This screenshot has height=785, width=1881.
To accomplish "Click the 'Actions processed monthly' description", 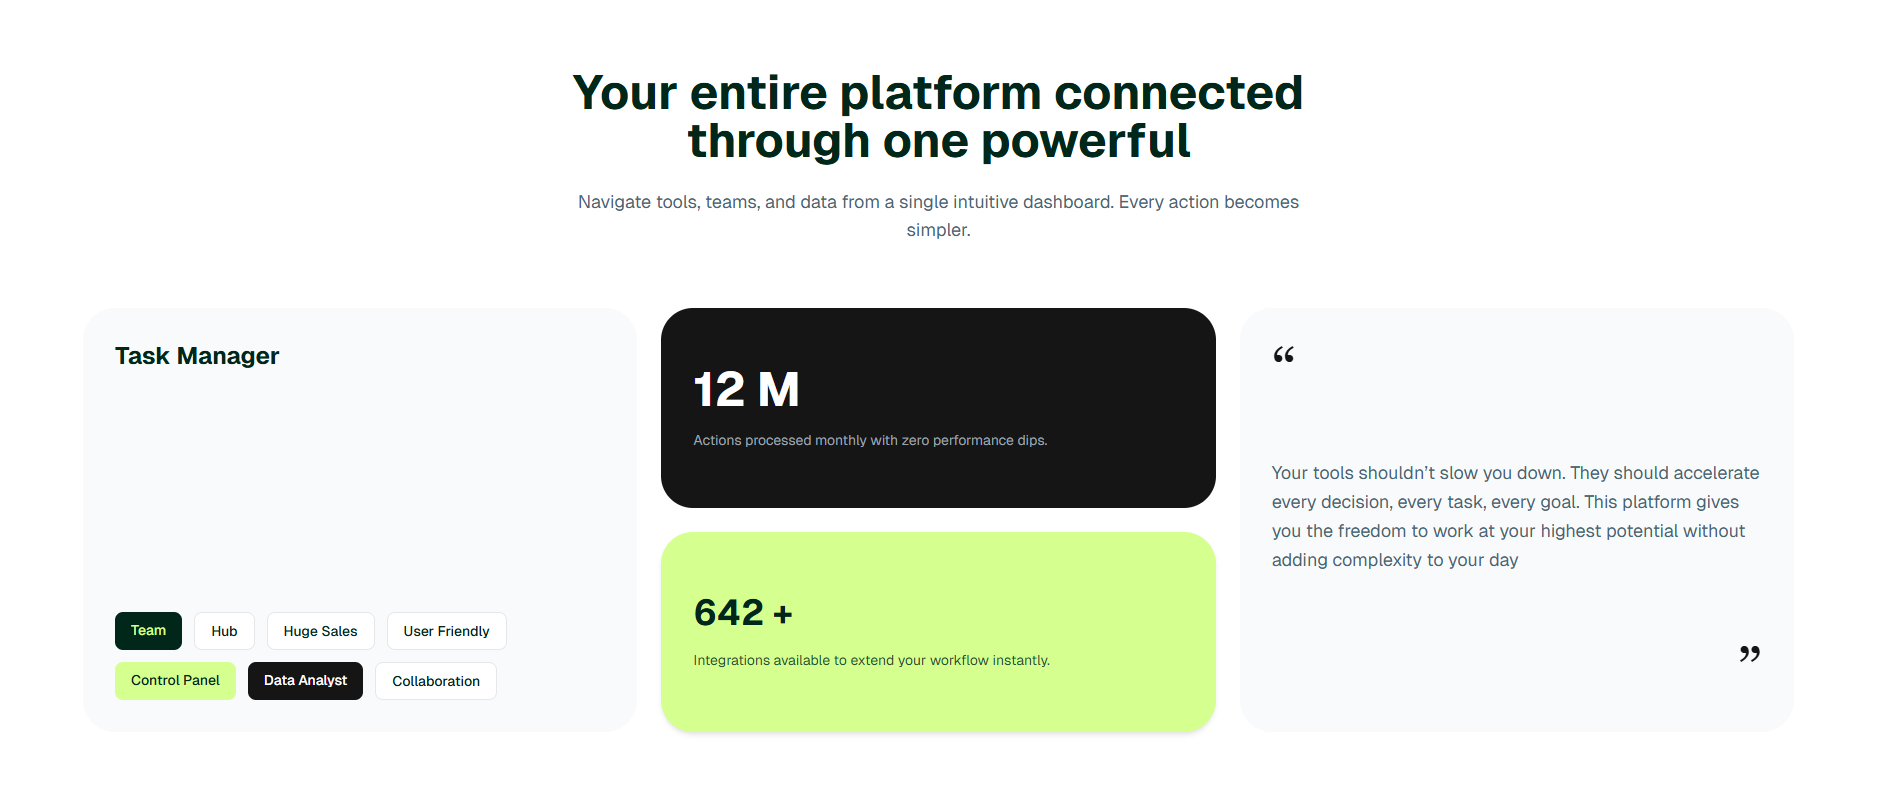I will click(870, 441).
